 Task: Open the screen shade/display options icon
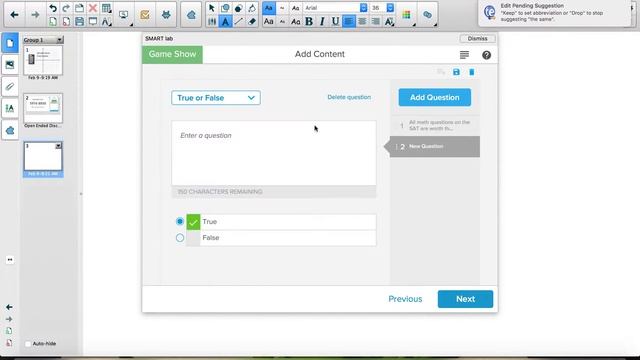click(124, 15)
